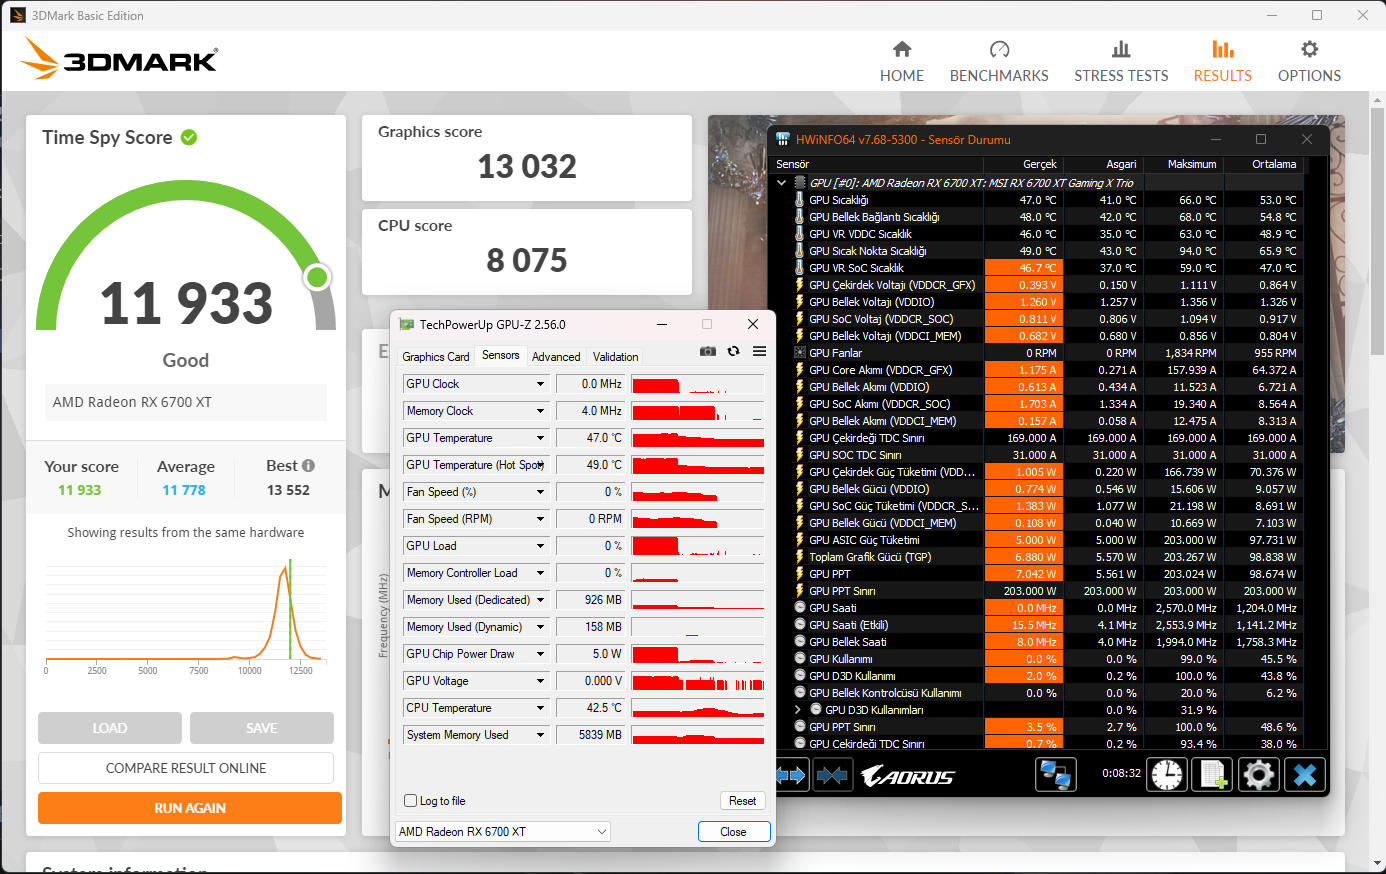The image size is (1386, 874).
Task: Select the GPU Sıcak Nokta Sıcaklığı row
Action: tap(1040, 251)
